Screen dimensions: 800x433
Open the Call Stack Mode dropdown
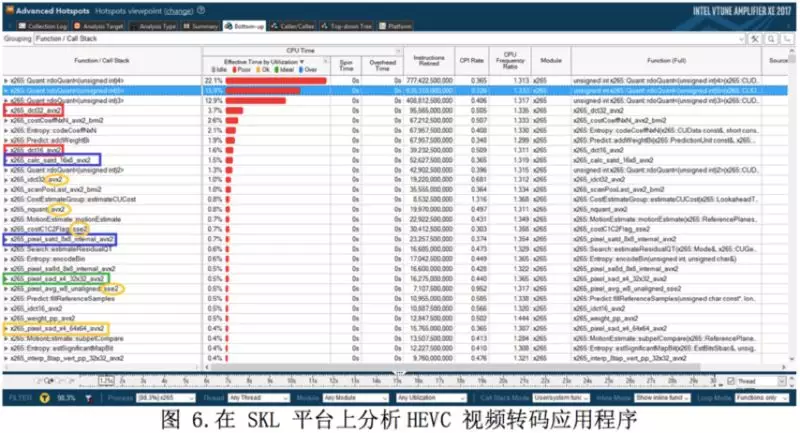coord(561,398)
